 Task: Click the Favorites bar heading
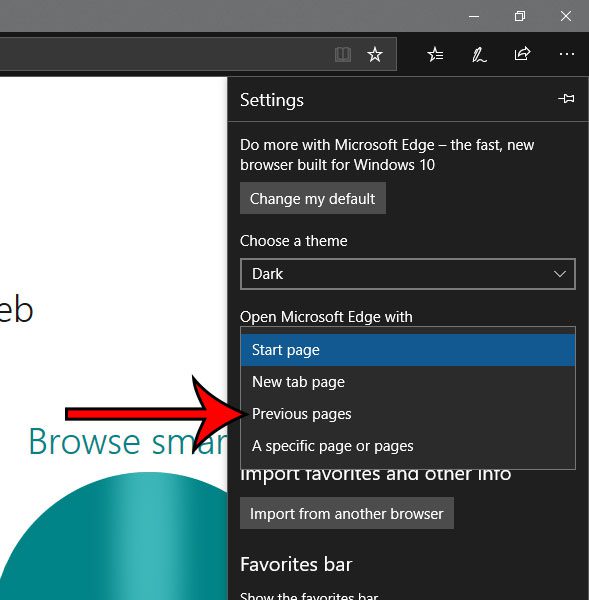coord(296,564)
